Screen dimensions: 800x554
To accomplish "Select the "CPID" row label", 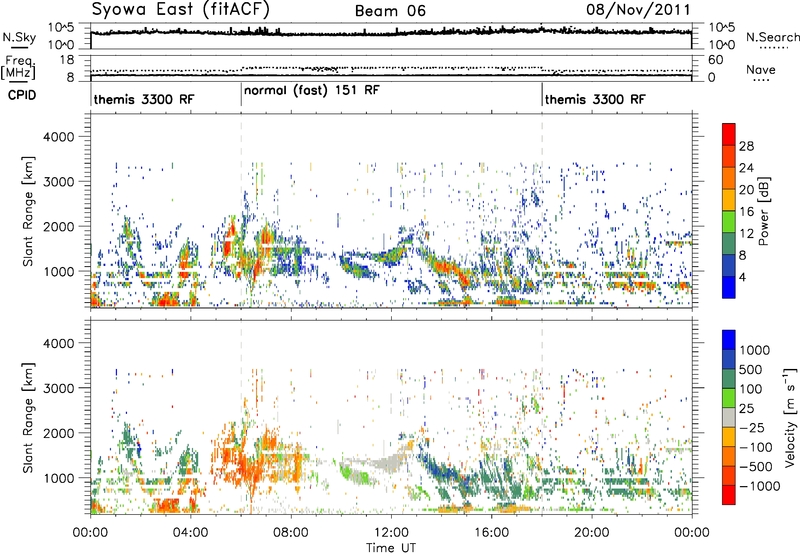I will pyautogui.click(x=22, y=95).
